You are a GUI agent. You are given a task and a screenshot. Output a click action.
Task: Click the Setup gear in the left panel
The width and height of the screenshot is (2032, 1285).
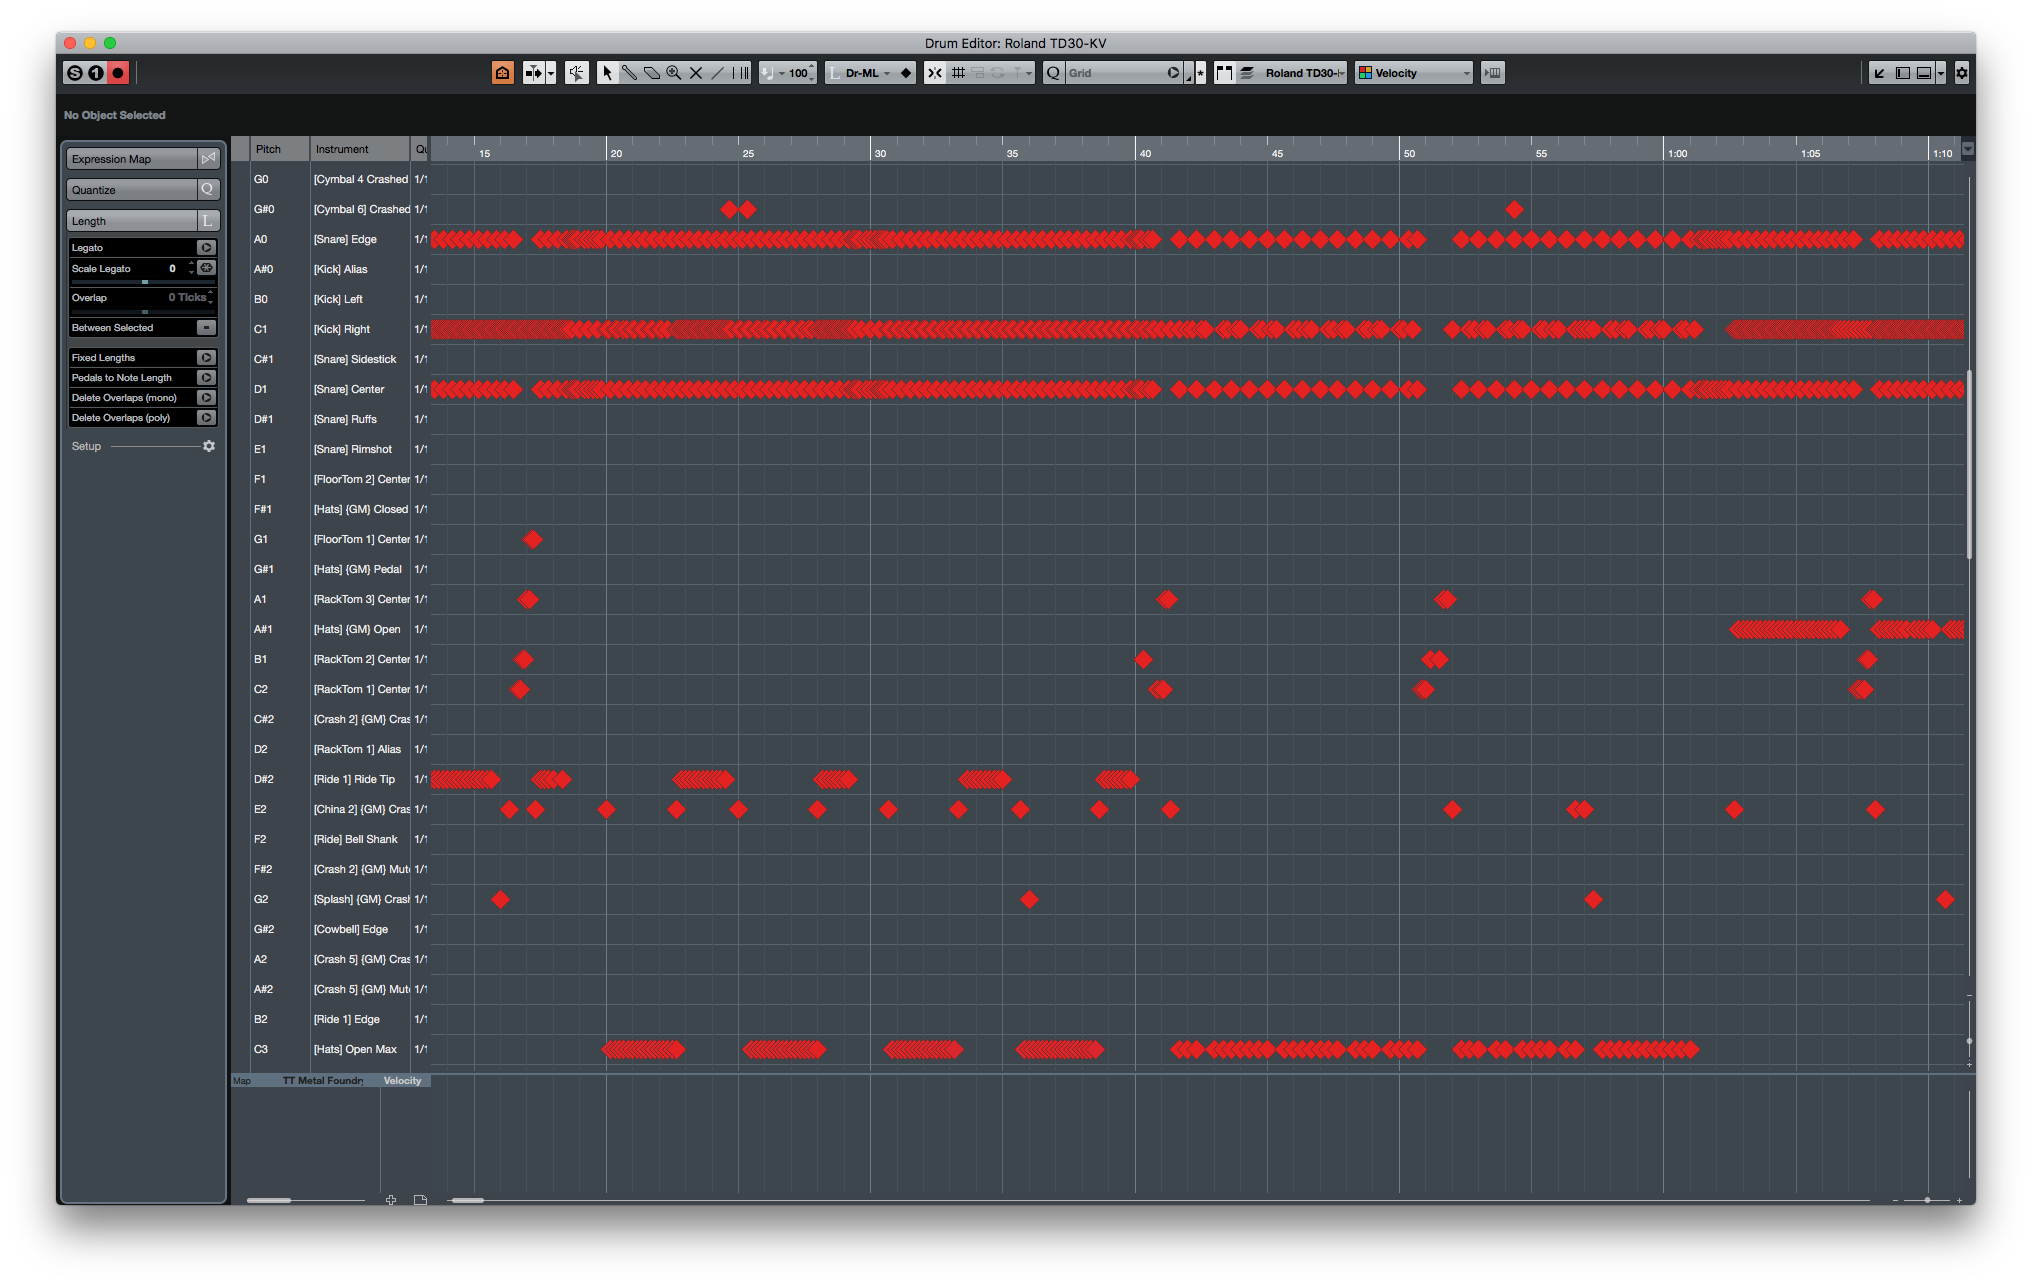pos(209,446)
